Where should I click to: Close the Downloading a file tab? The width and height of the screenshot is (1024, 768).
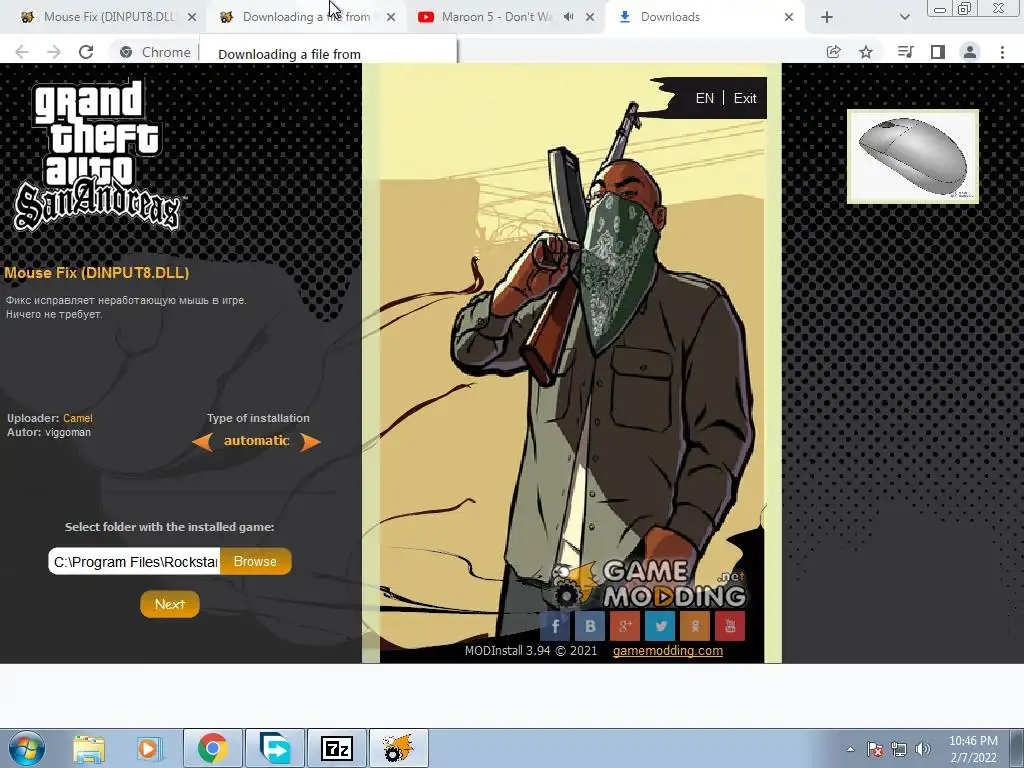point(391,18)
